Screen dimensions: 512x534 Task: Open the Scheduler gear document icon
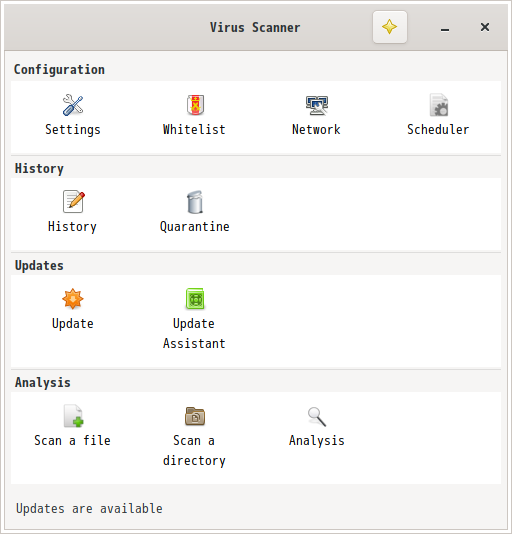coord(439,105)
